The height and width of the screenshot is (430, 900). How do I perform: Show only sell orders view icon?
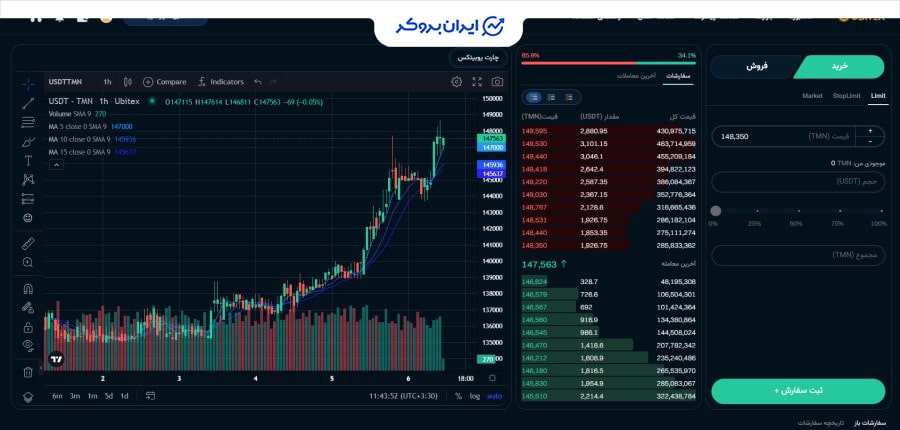[568, 97]
